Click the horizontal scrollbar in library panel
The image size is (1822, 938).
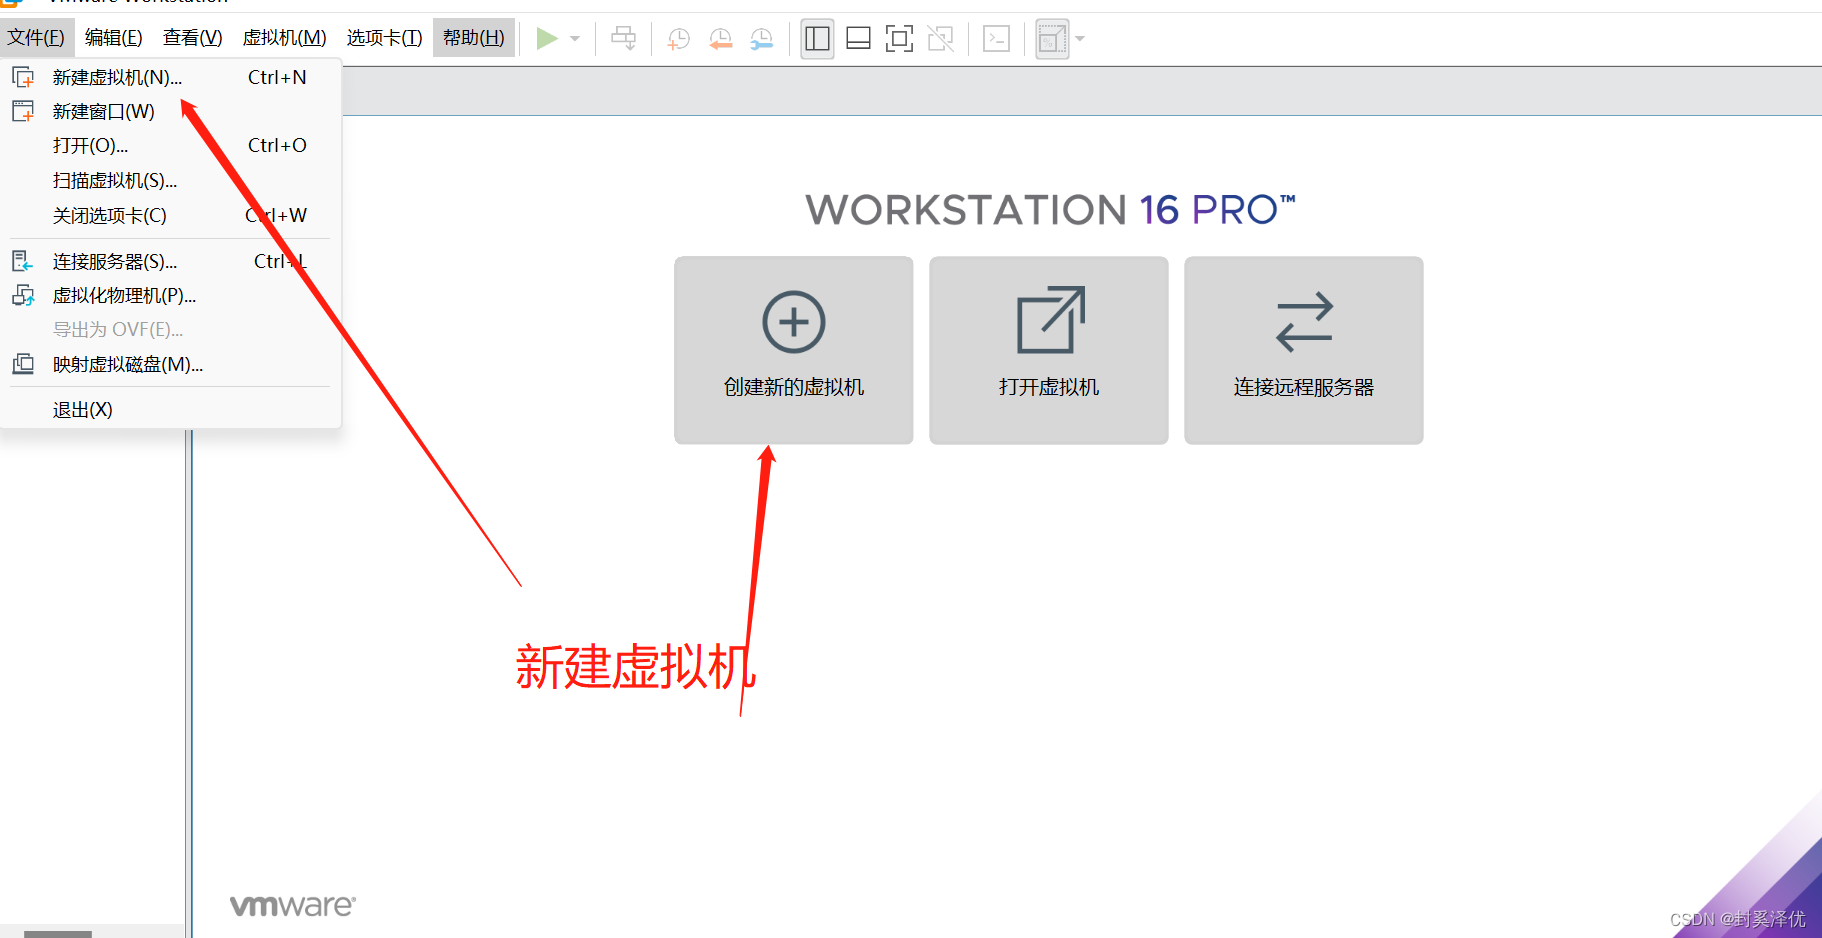58,934
